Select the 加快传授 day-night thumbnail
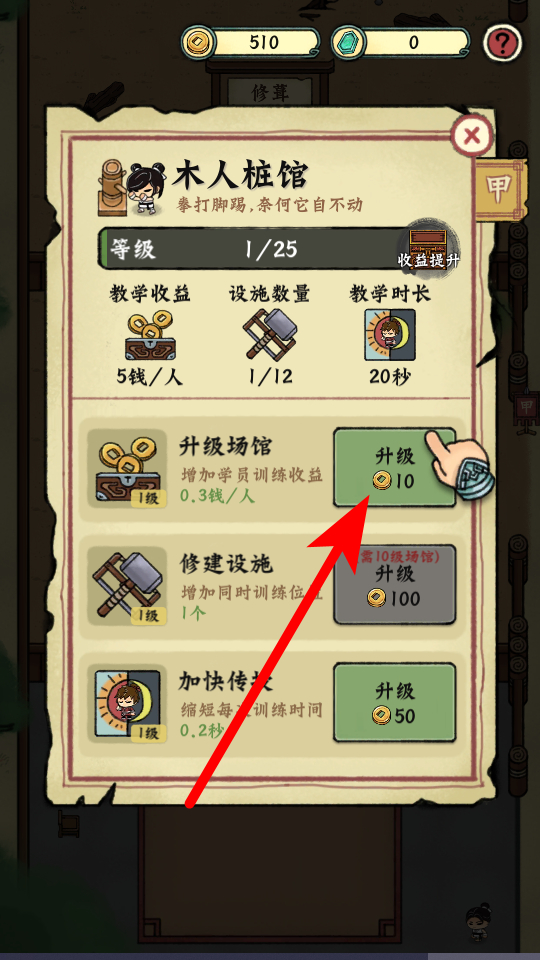The height and width of the screenshot is (960, 540). point(127,703)
